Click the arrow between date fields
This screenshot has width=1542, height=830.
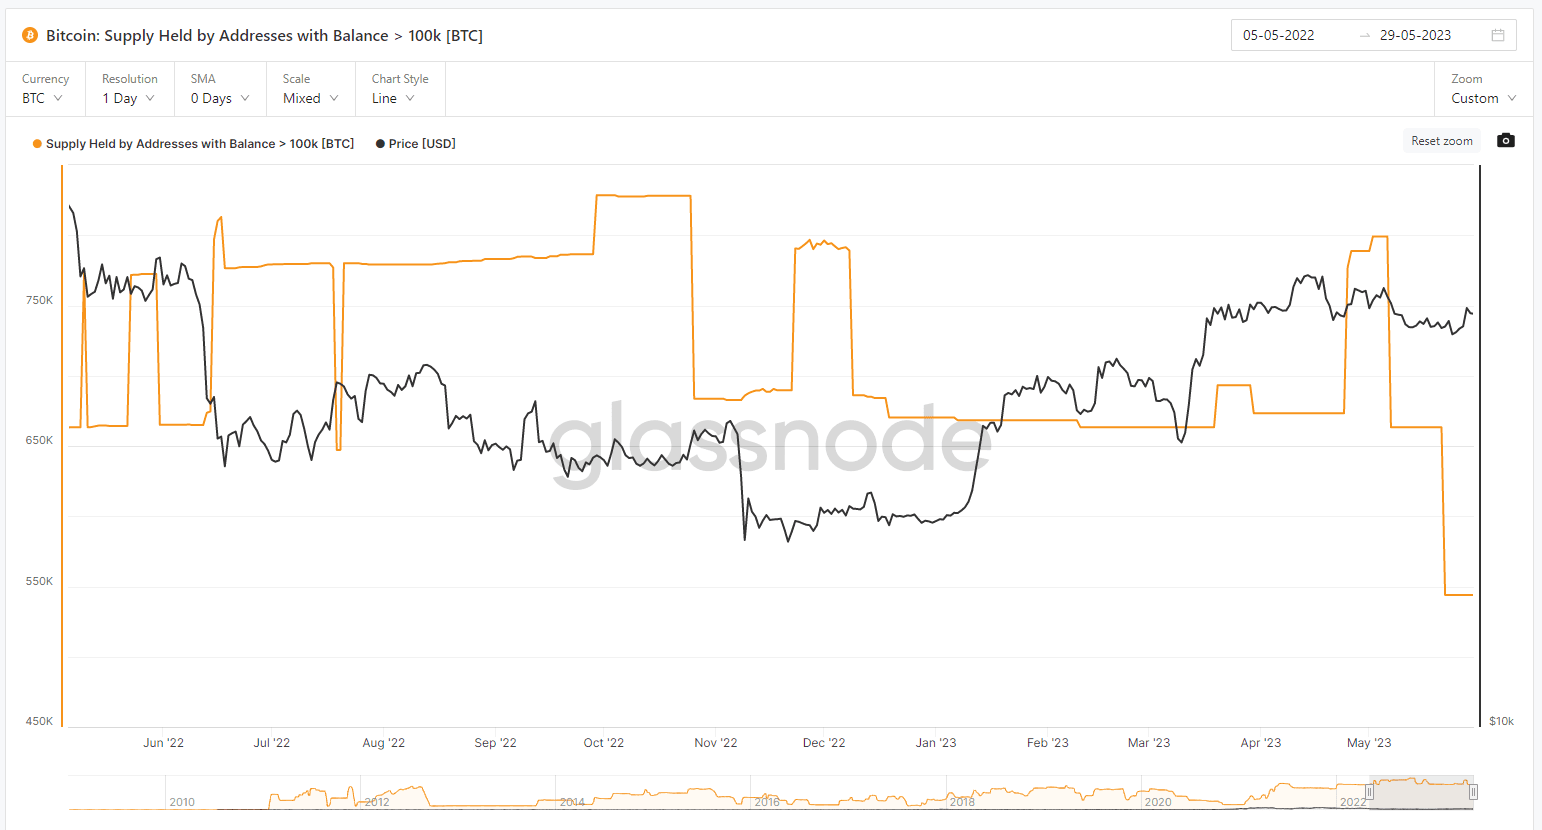click(x=1365, y=35)
